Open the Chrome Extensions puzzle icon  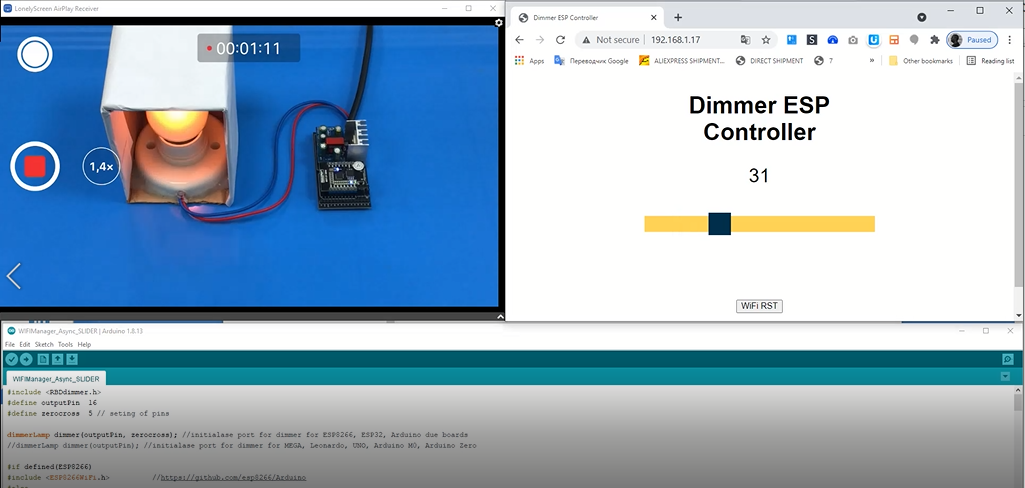(934, 40)
